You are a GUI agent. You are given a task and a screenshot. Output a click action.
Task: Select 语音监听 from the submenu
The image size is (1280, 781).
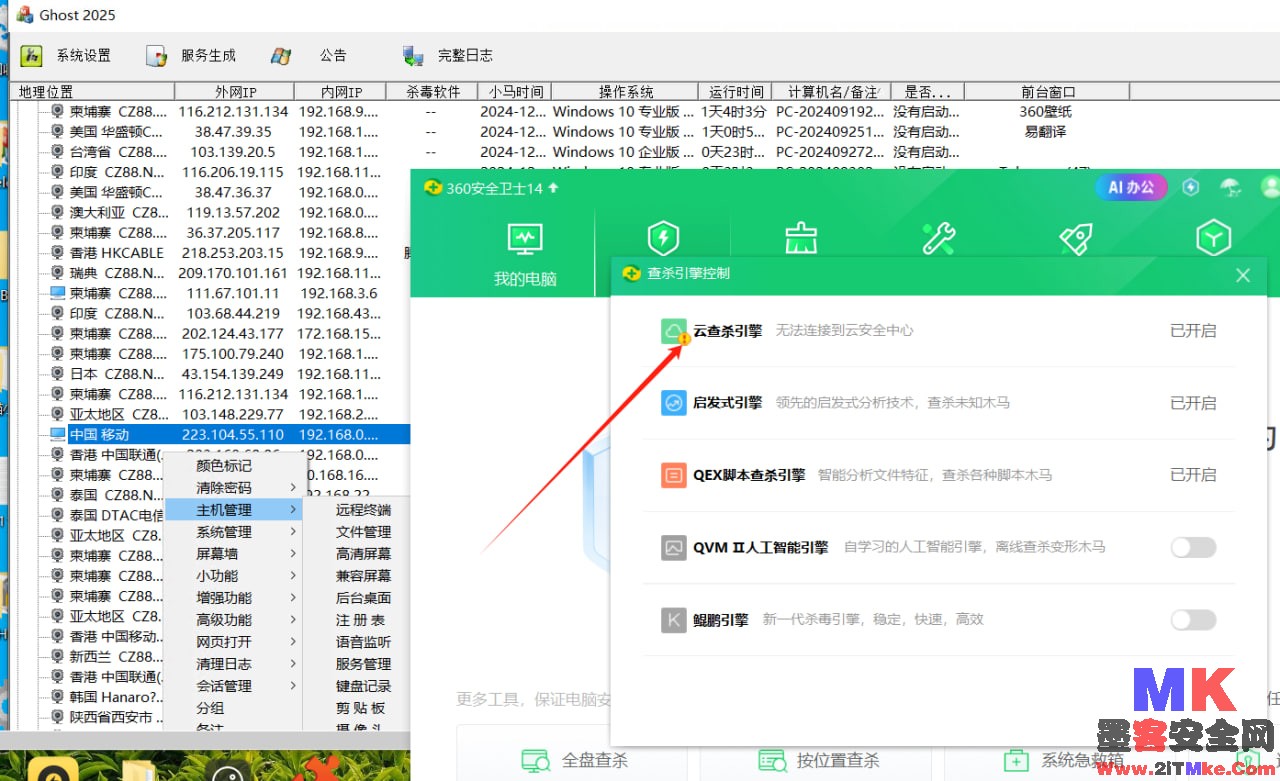(x=363, y=642)
